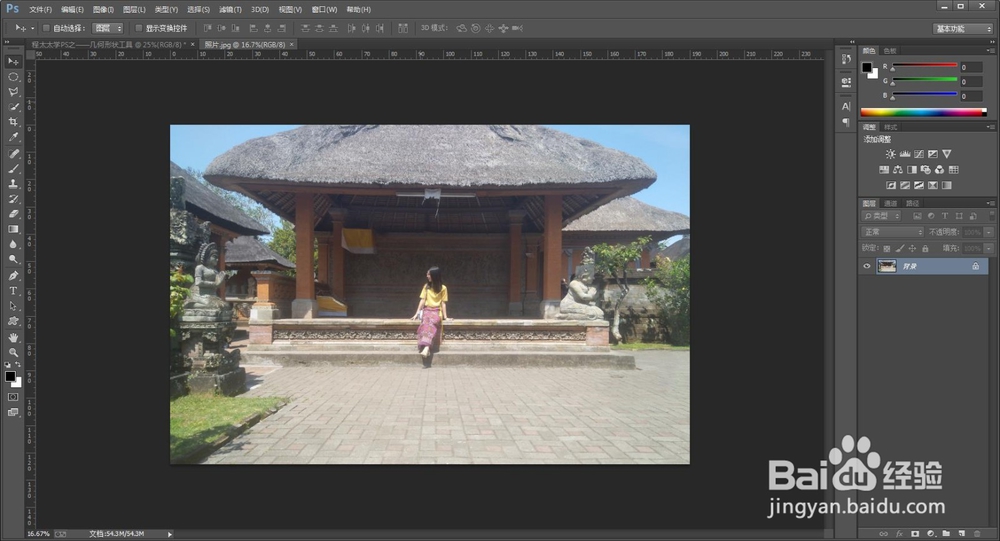Viewport: 1000px width, 541px height.
Task: Select the Custom Shape tool
Action: coord(13,321)
